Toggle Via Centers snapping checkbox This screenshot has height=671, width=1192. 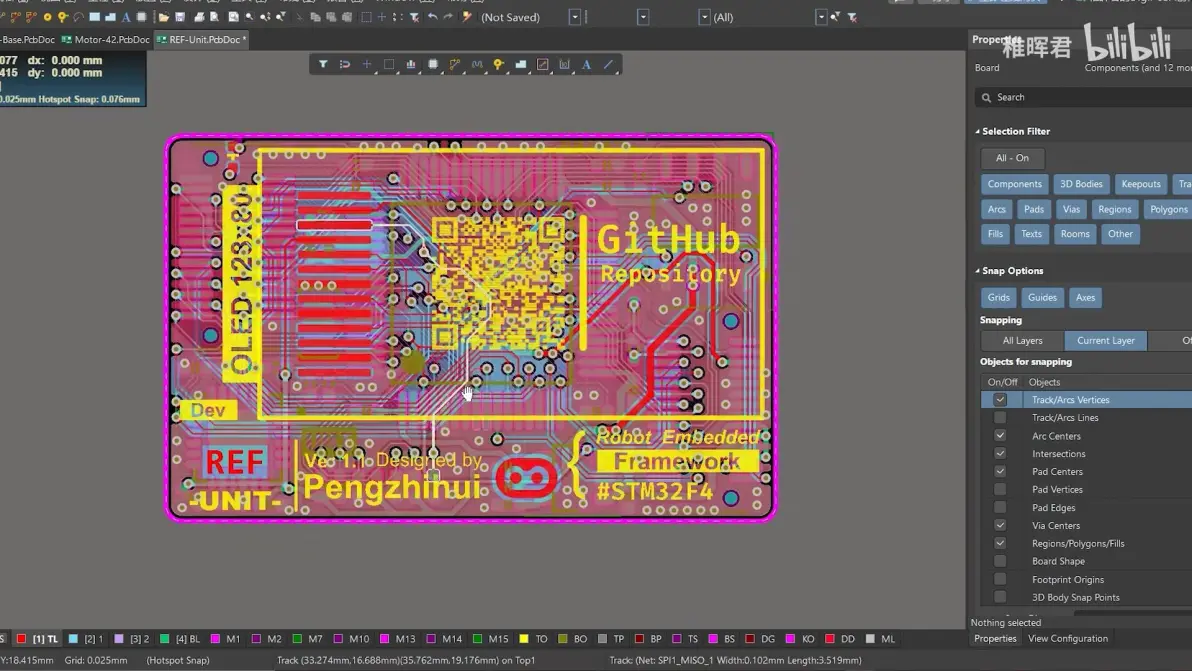[x=1000, y=525]
